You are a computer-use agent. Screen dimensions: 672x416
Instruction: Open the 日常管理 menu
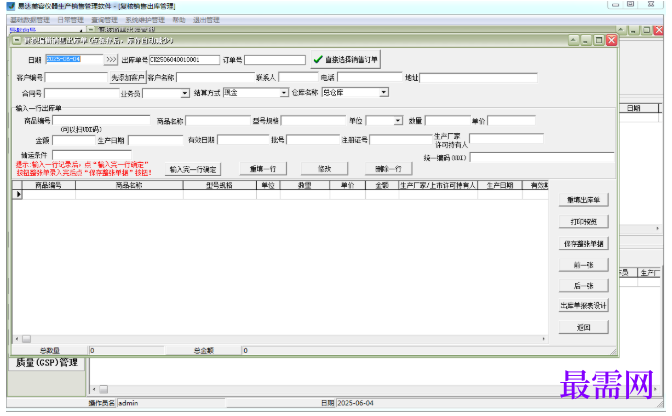[70, 20]
